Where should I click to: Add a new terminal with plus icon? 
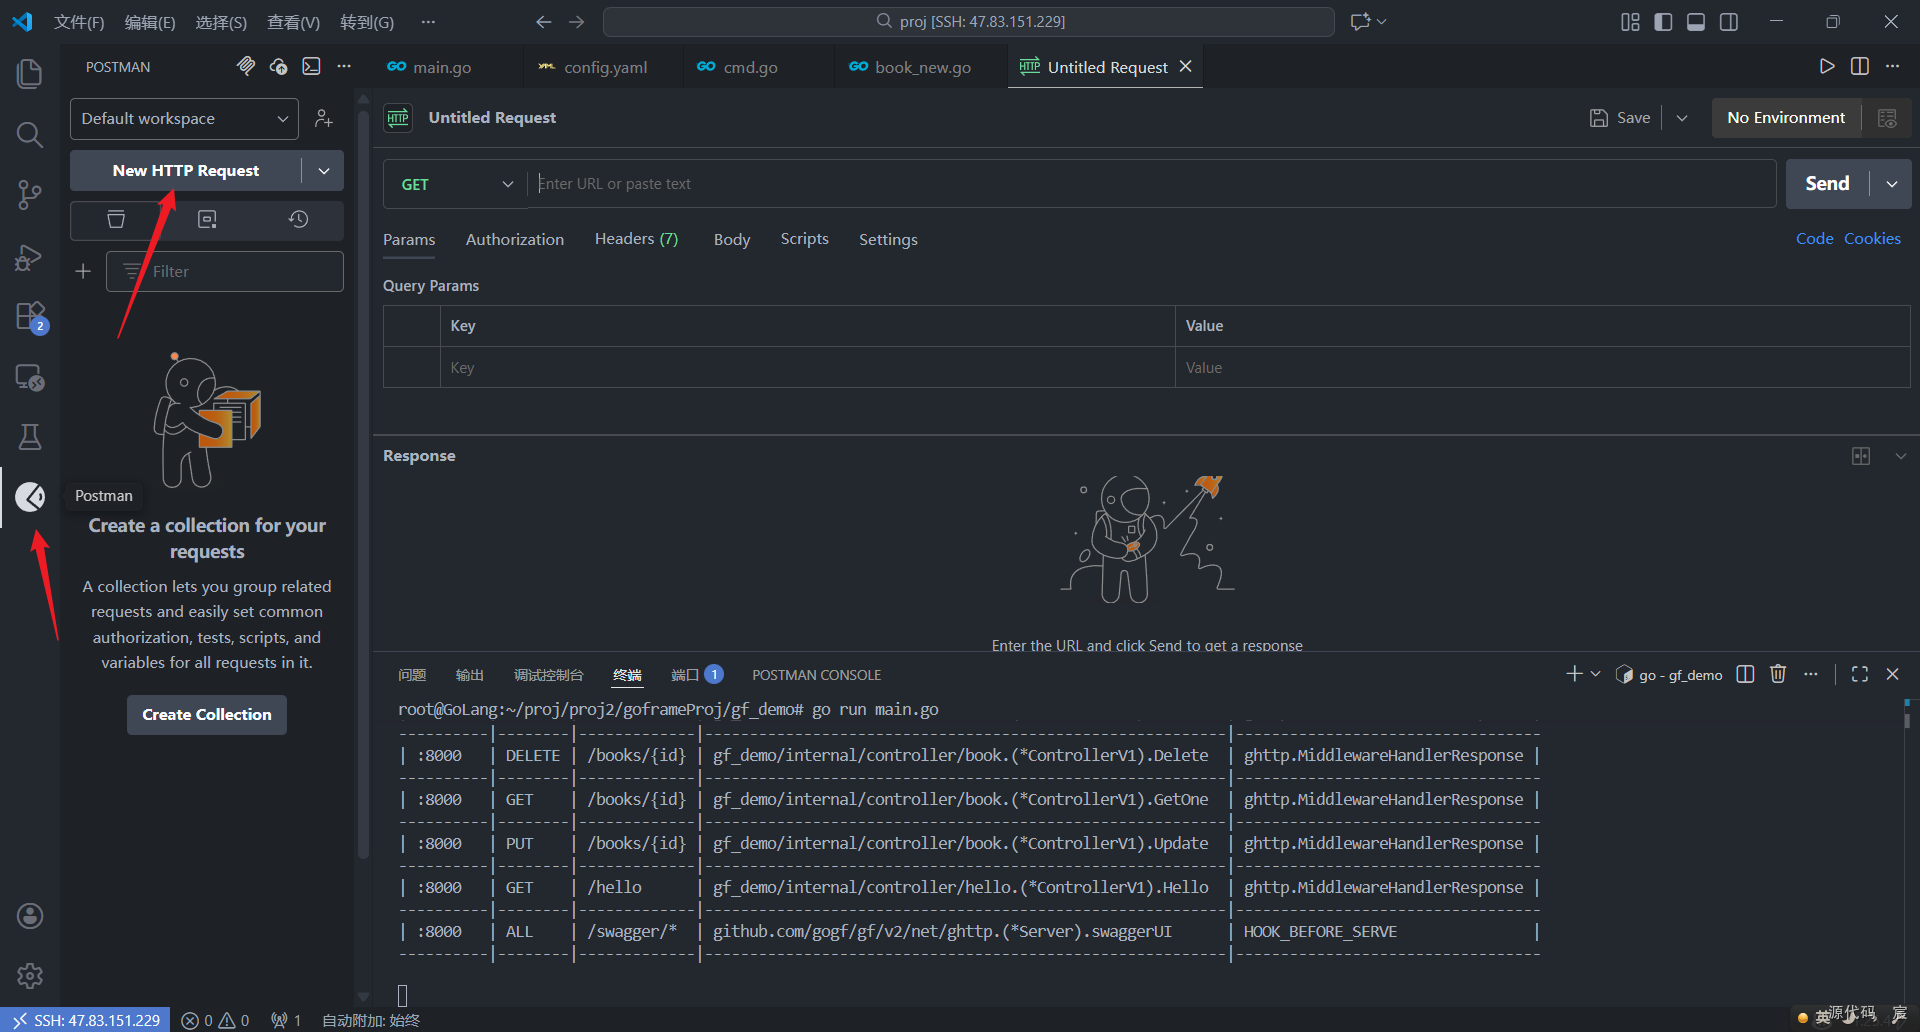click(x=1574, y=674)
